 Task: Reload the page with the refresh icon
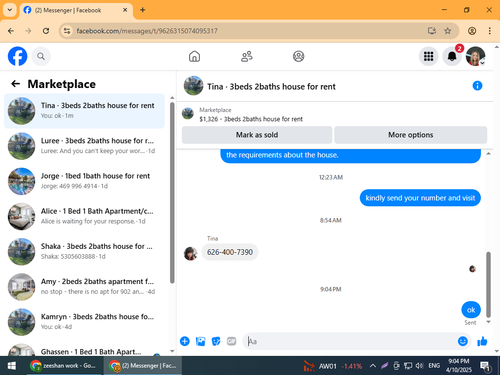pyautogui.click(x=46, y=31)
